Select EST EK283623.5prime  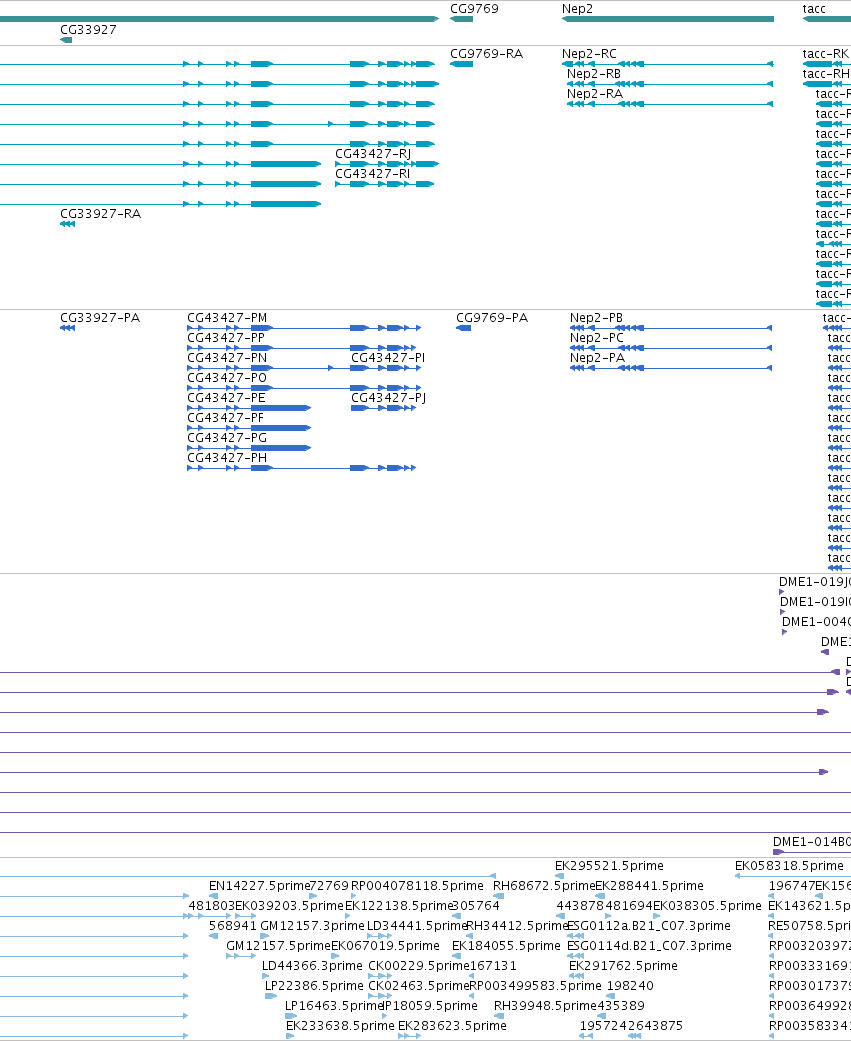[452, 1025]
